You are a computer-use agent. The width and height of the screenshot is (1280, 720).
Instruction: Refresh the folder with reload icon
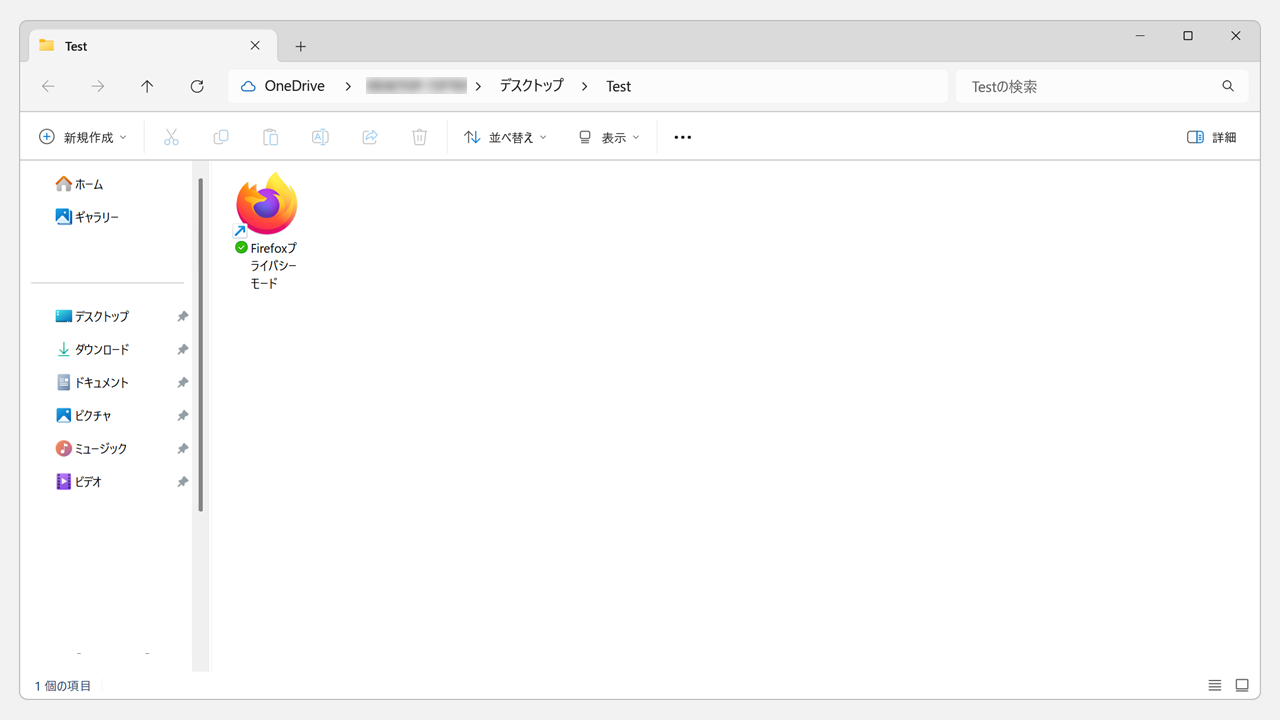pos(197,87)
